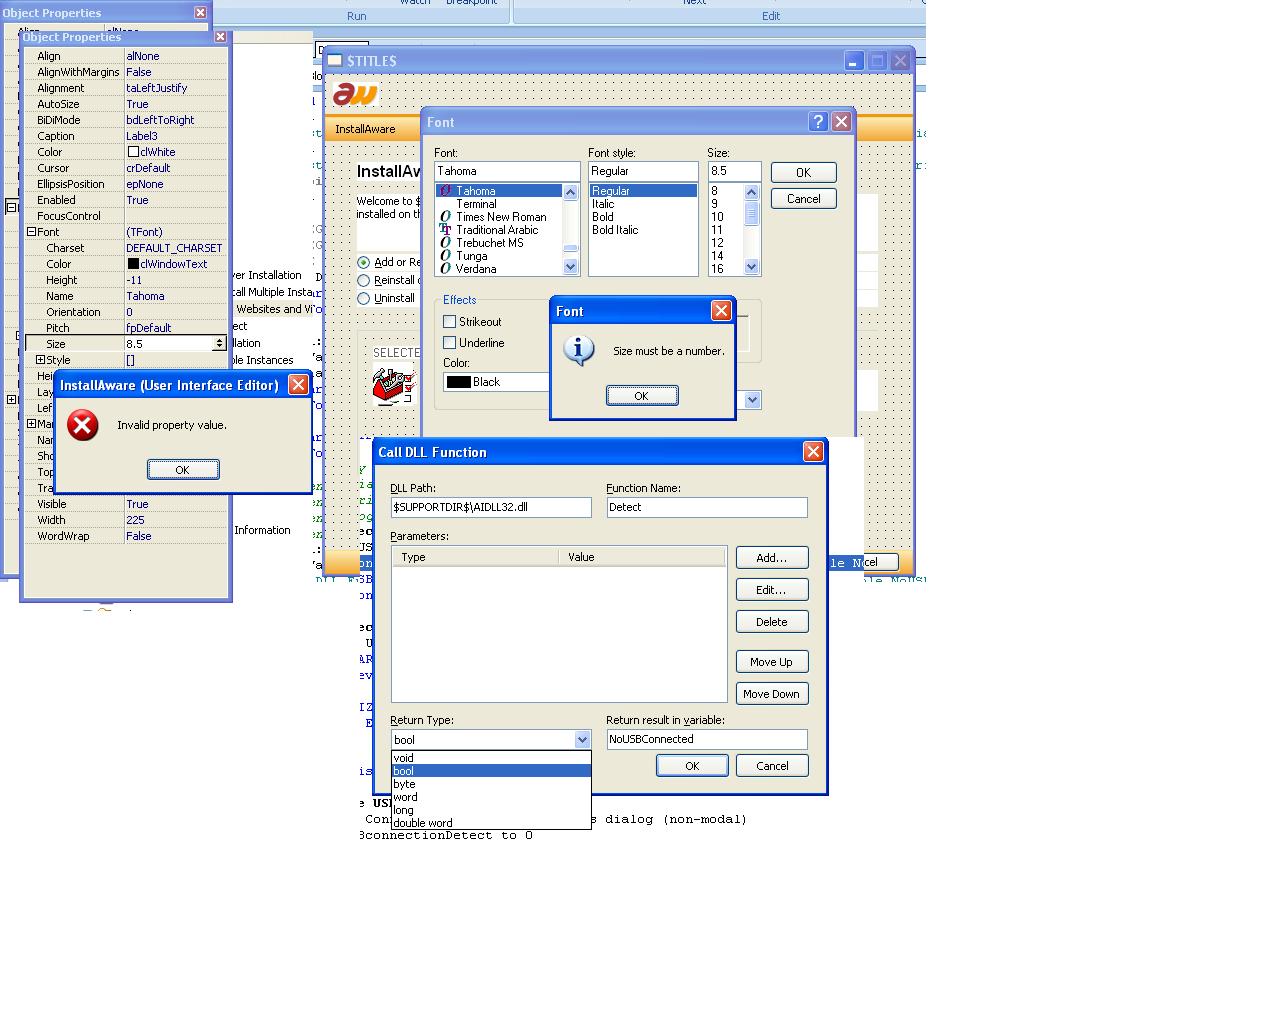Image resolution: width=1280 pixels, height=1024 pixels.
Task: Click OK in the Call DLL Function dialog
Action: [x=692, y=766]
